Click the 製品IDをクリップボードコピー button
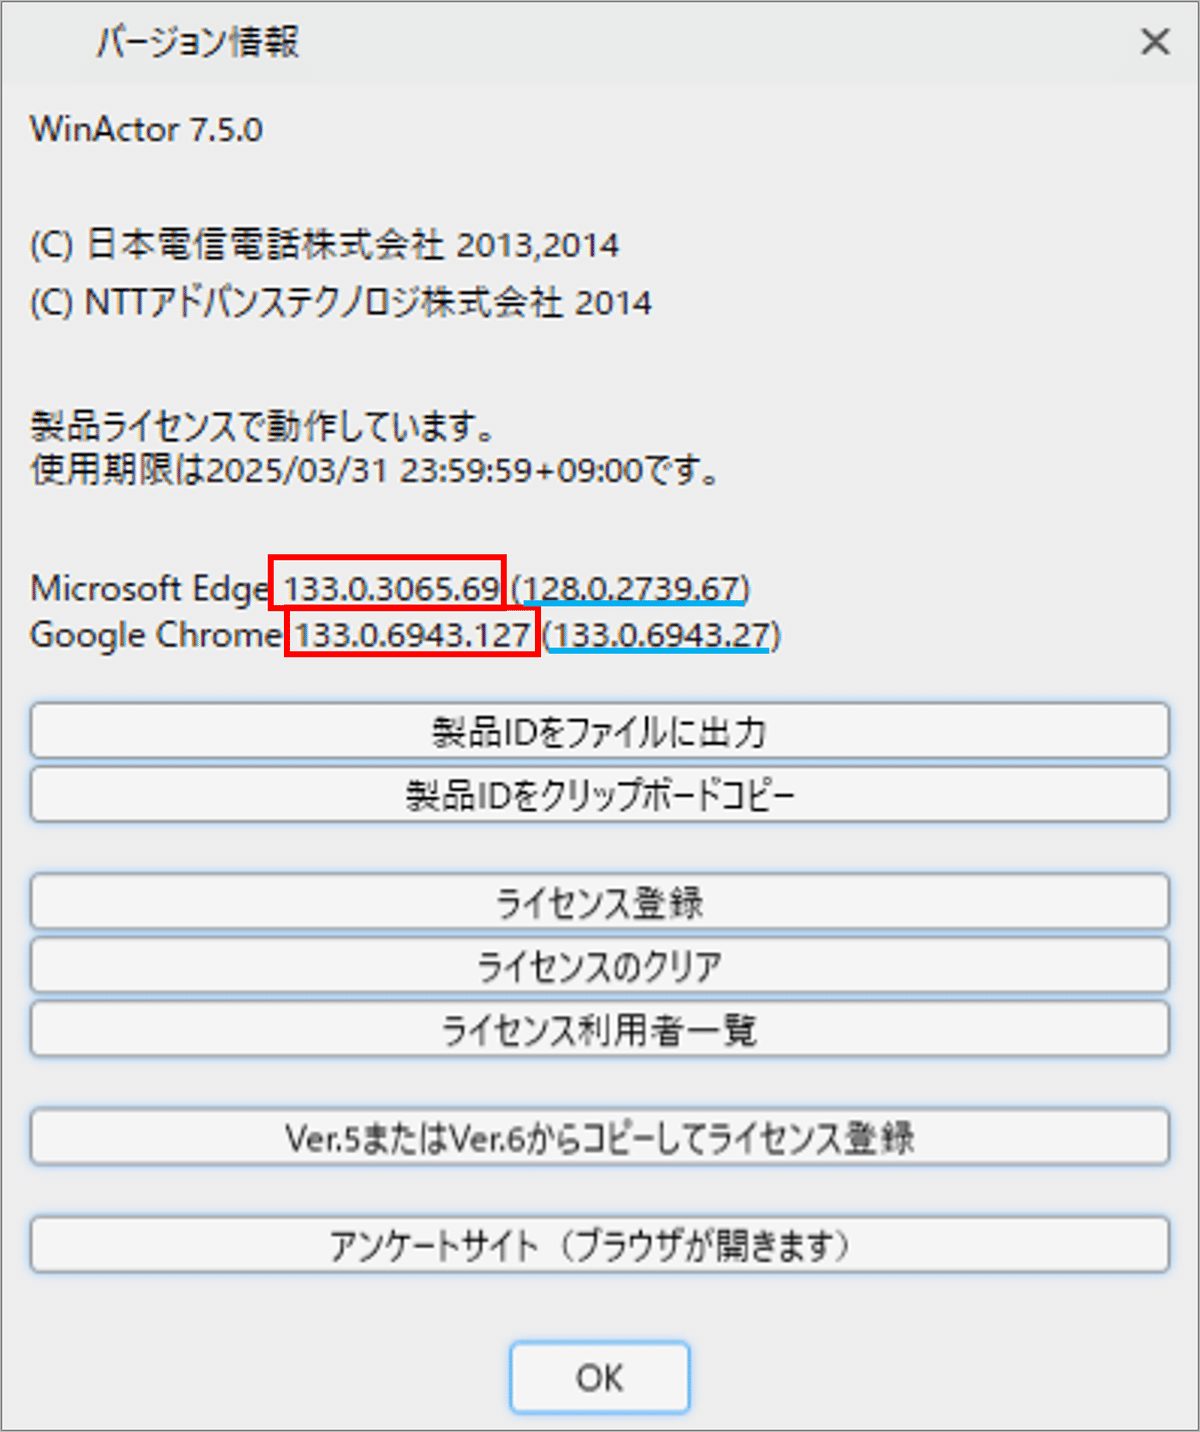 [598, 795]
